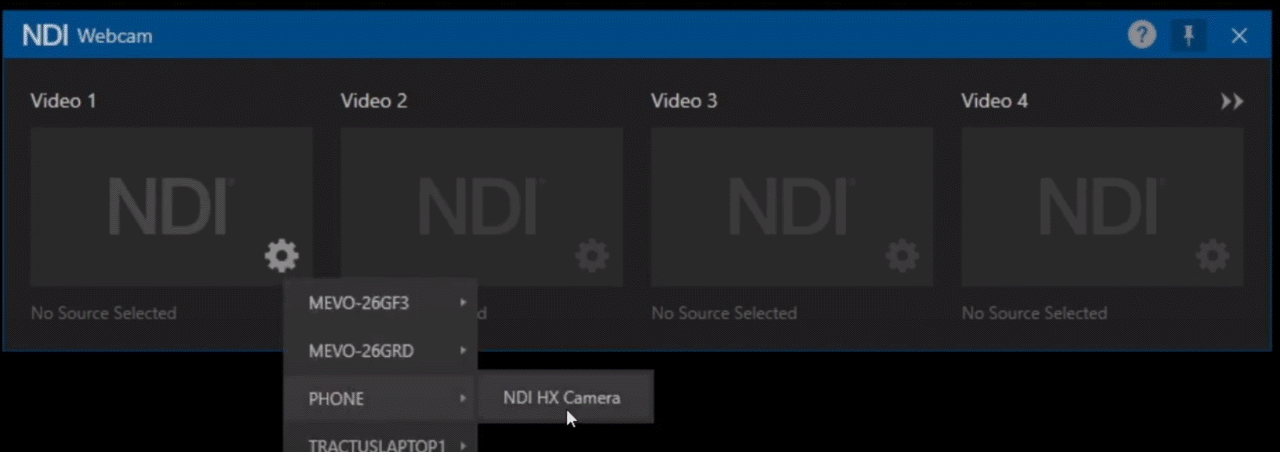Image resolution: width=1280 pixels, height=452 pixels.
Task: Close the NDI Webcam window
Action: [1239, 36]
